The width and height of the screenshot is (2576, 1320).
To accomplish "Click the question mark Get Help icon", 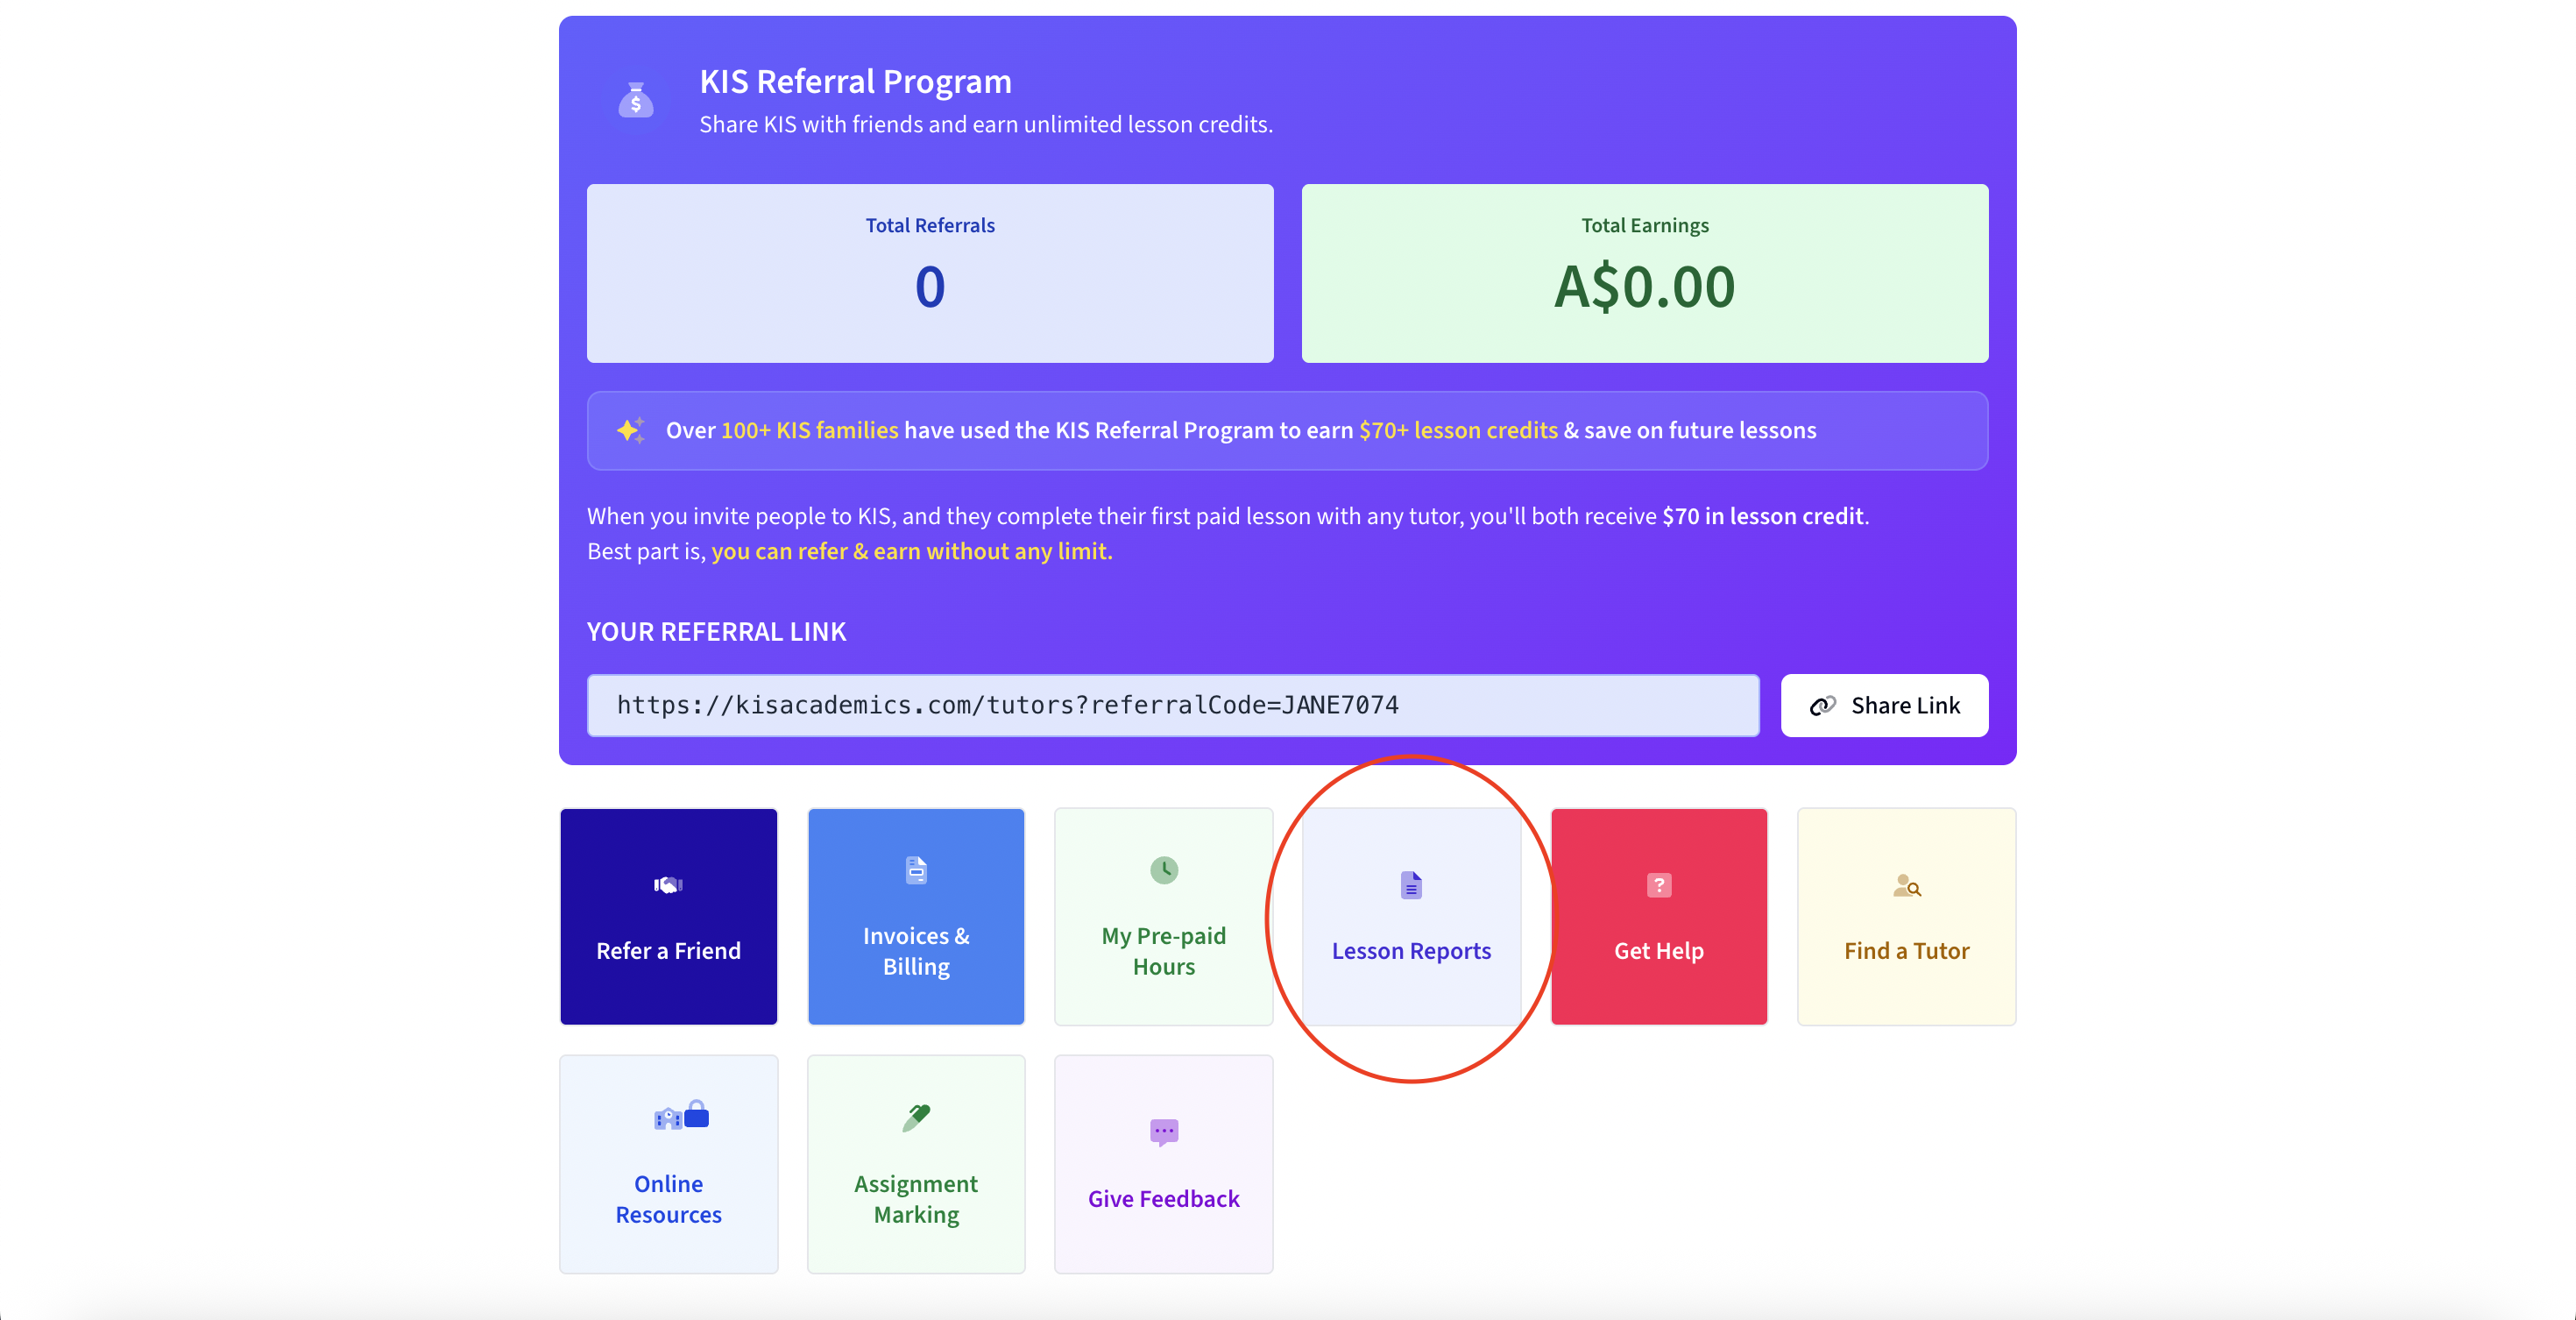I will click(x=1659, y=885).
